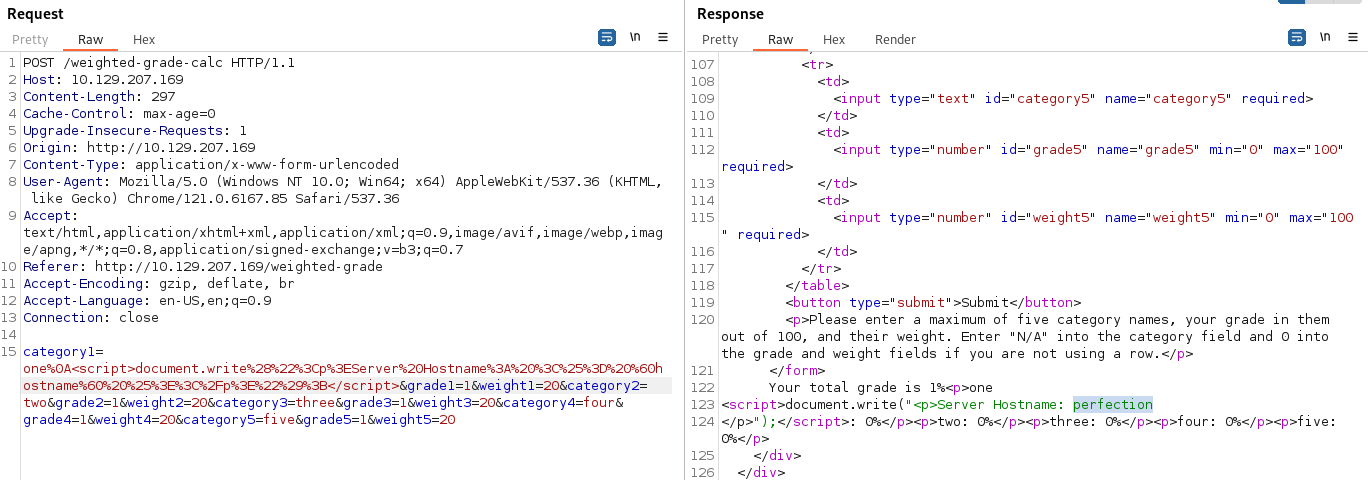This screenshot has width=1368, height=480.
Task: Click the 'Origin: http://10.129.207.169' header
Action: click(x=139, y=148)
